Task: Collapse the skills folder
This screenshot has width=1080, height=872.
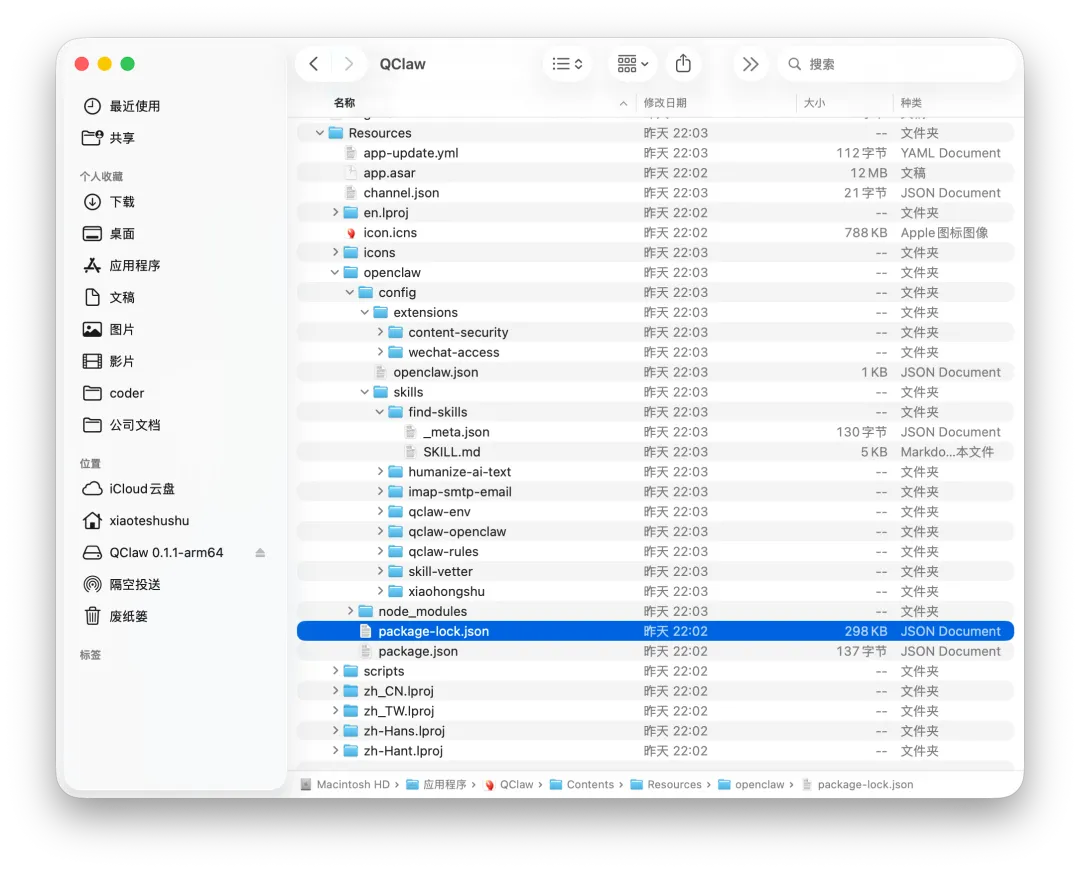Action: 365,392
